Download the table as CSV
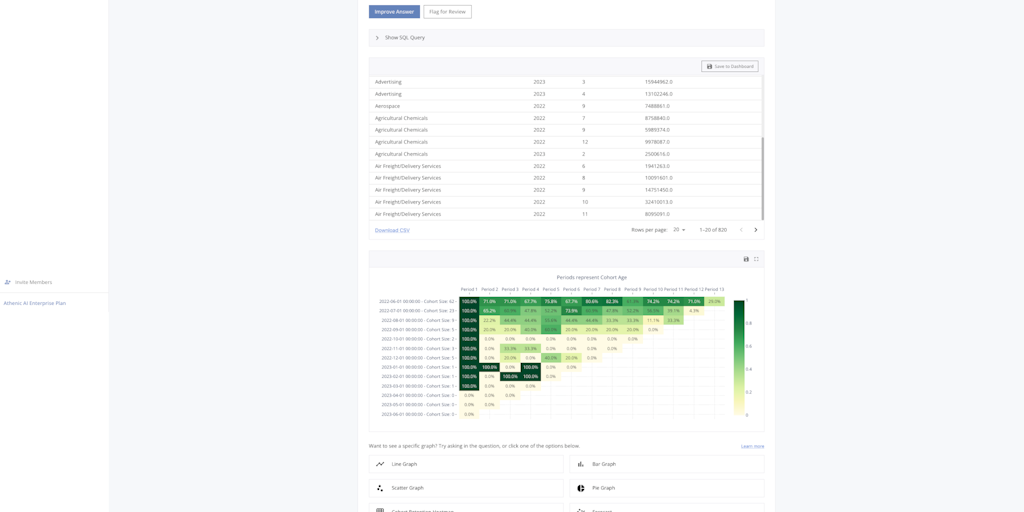1024x512 pixels. (392, 230)
